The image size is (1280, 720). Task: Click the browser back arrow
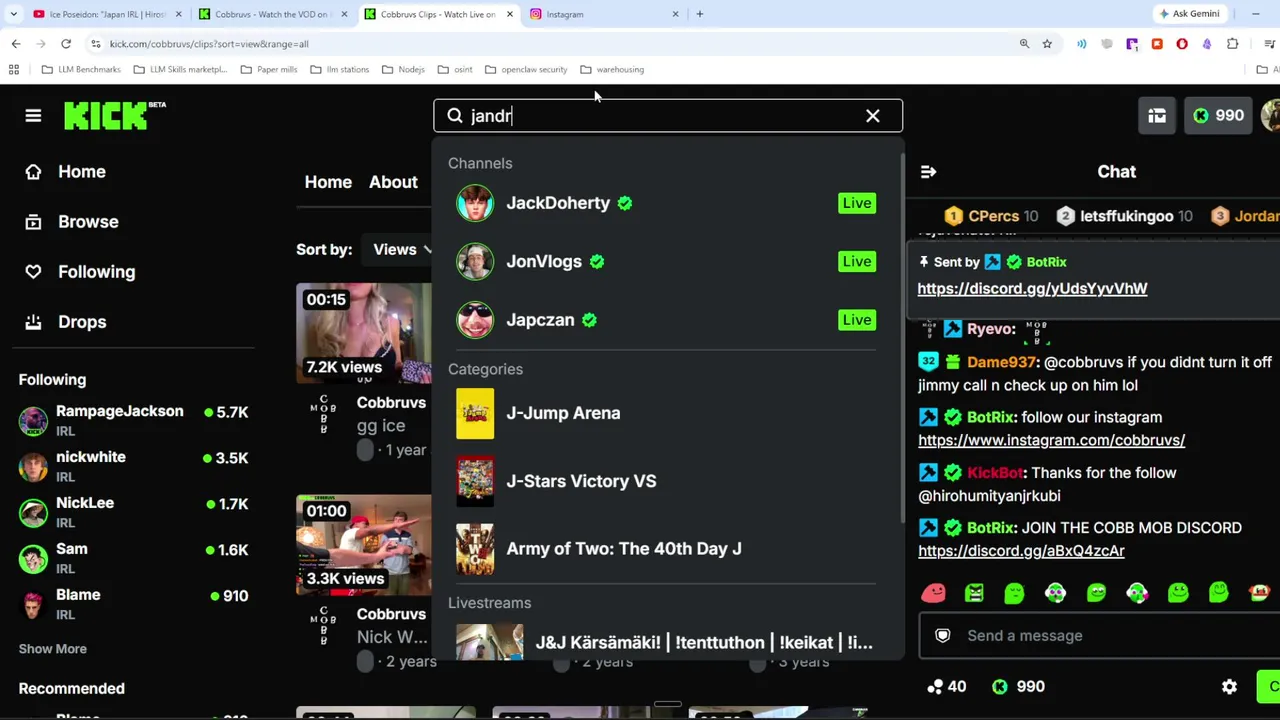click(x=16, y=44)
